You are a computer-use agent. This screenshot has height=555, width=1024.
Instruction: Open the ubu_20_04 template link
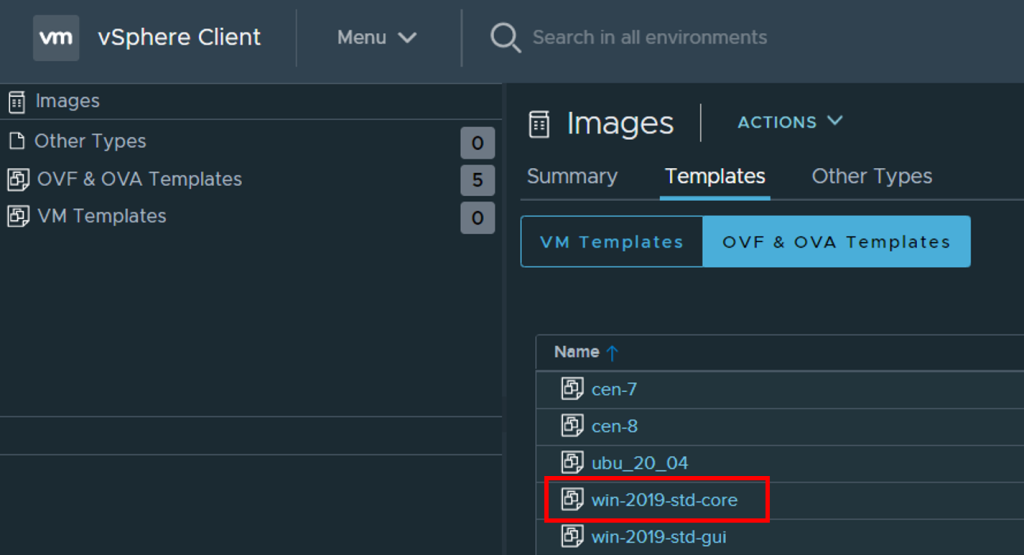(x=639, y=463)
